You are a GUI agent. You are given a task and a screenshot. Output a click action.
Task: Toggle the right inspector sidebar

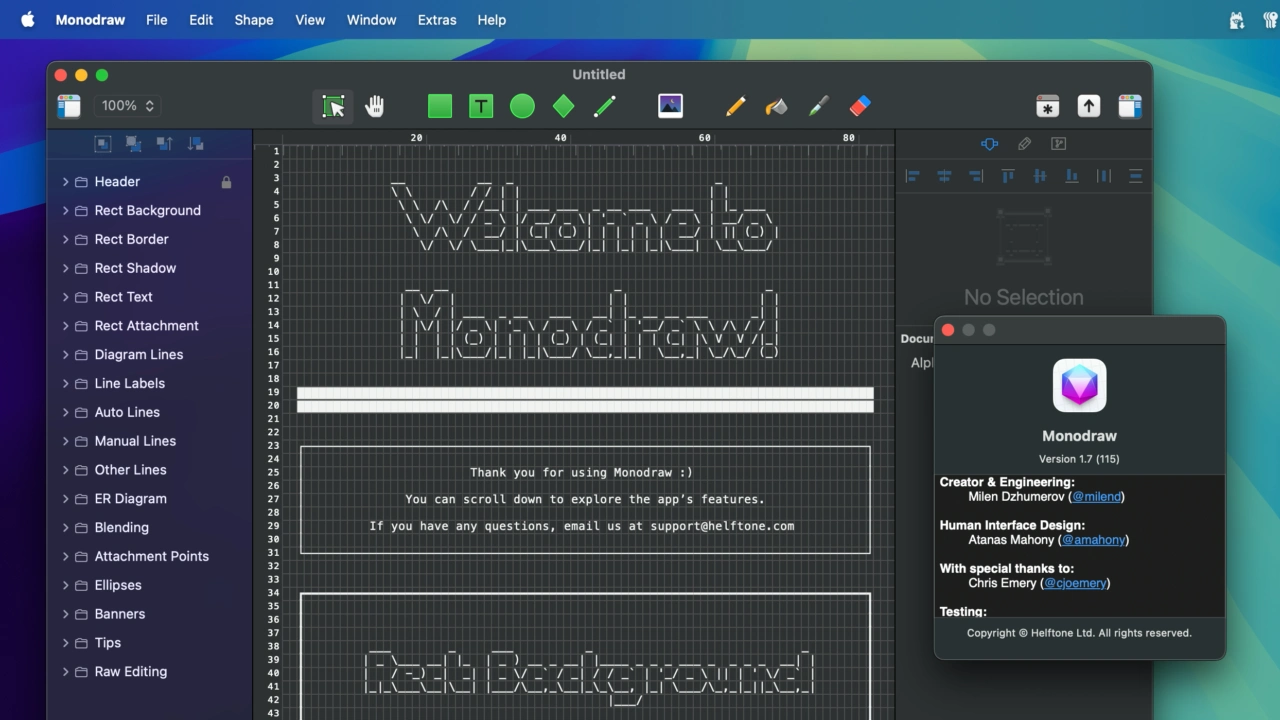tap(1130, 106)
